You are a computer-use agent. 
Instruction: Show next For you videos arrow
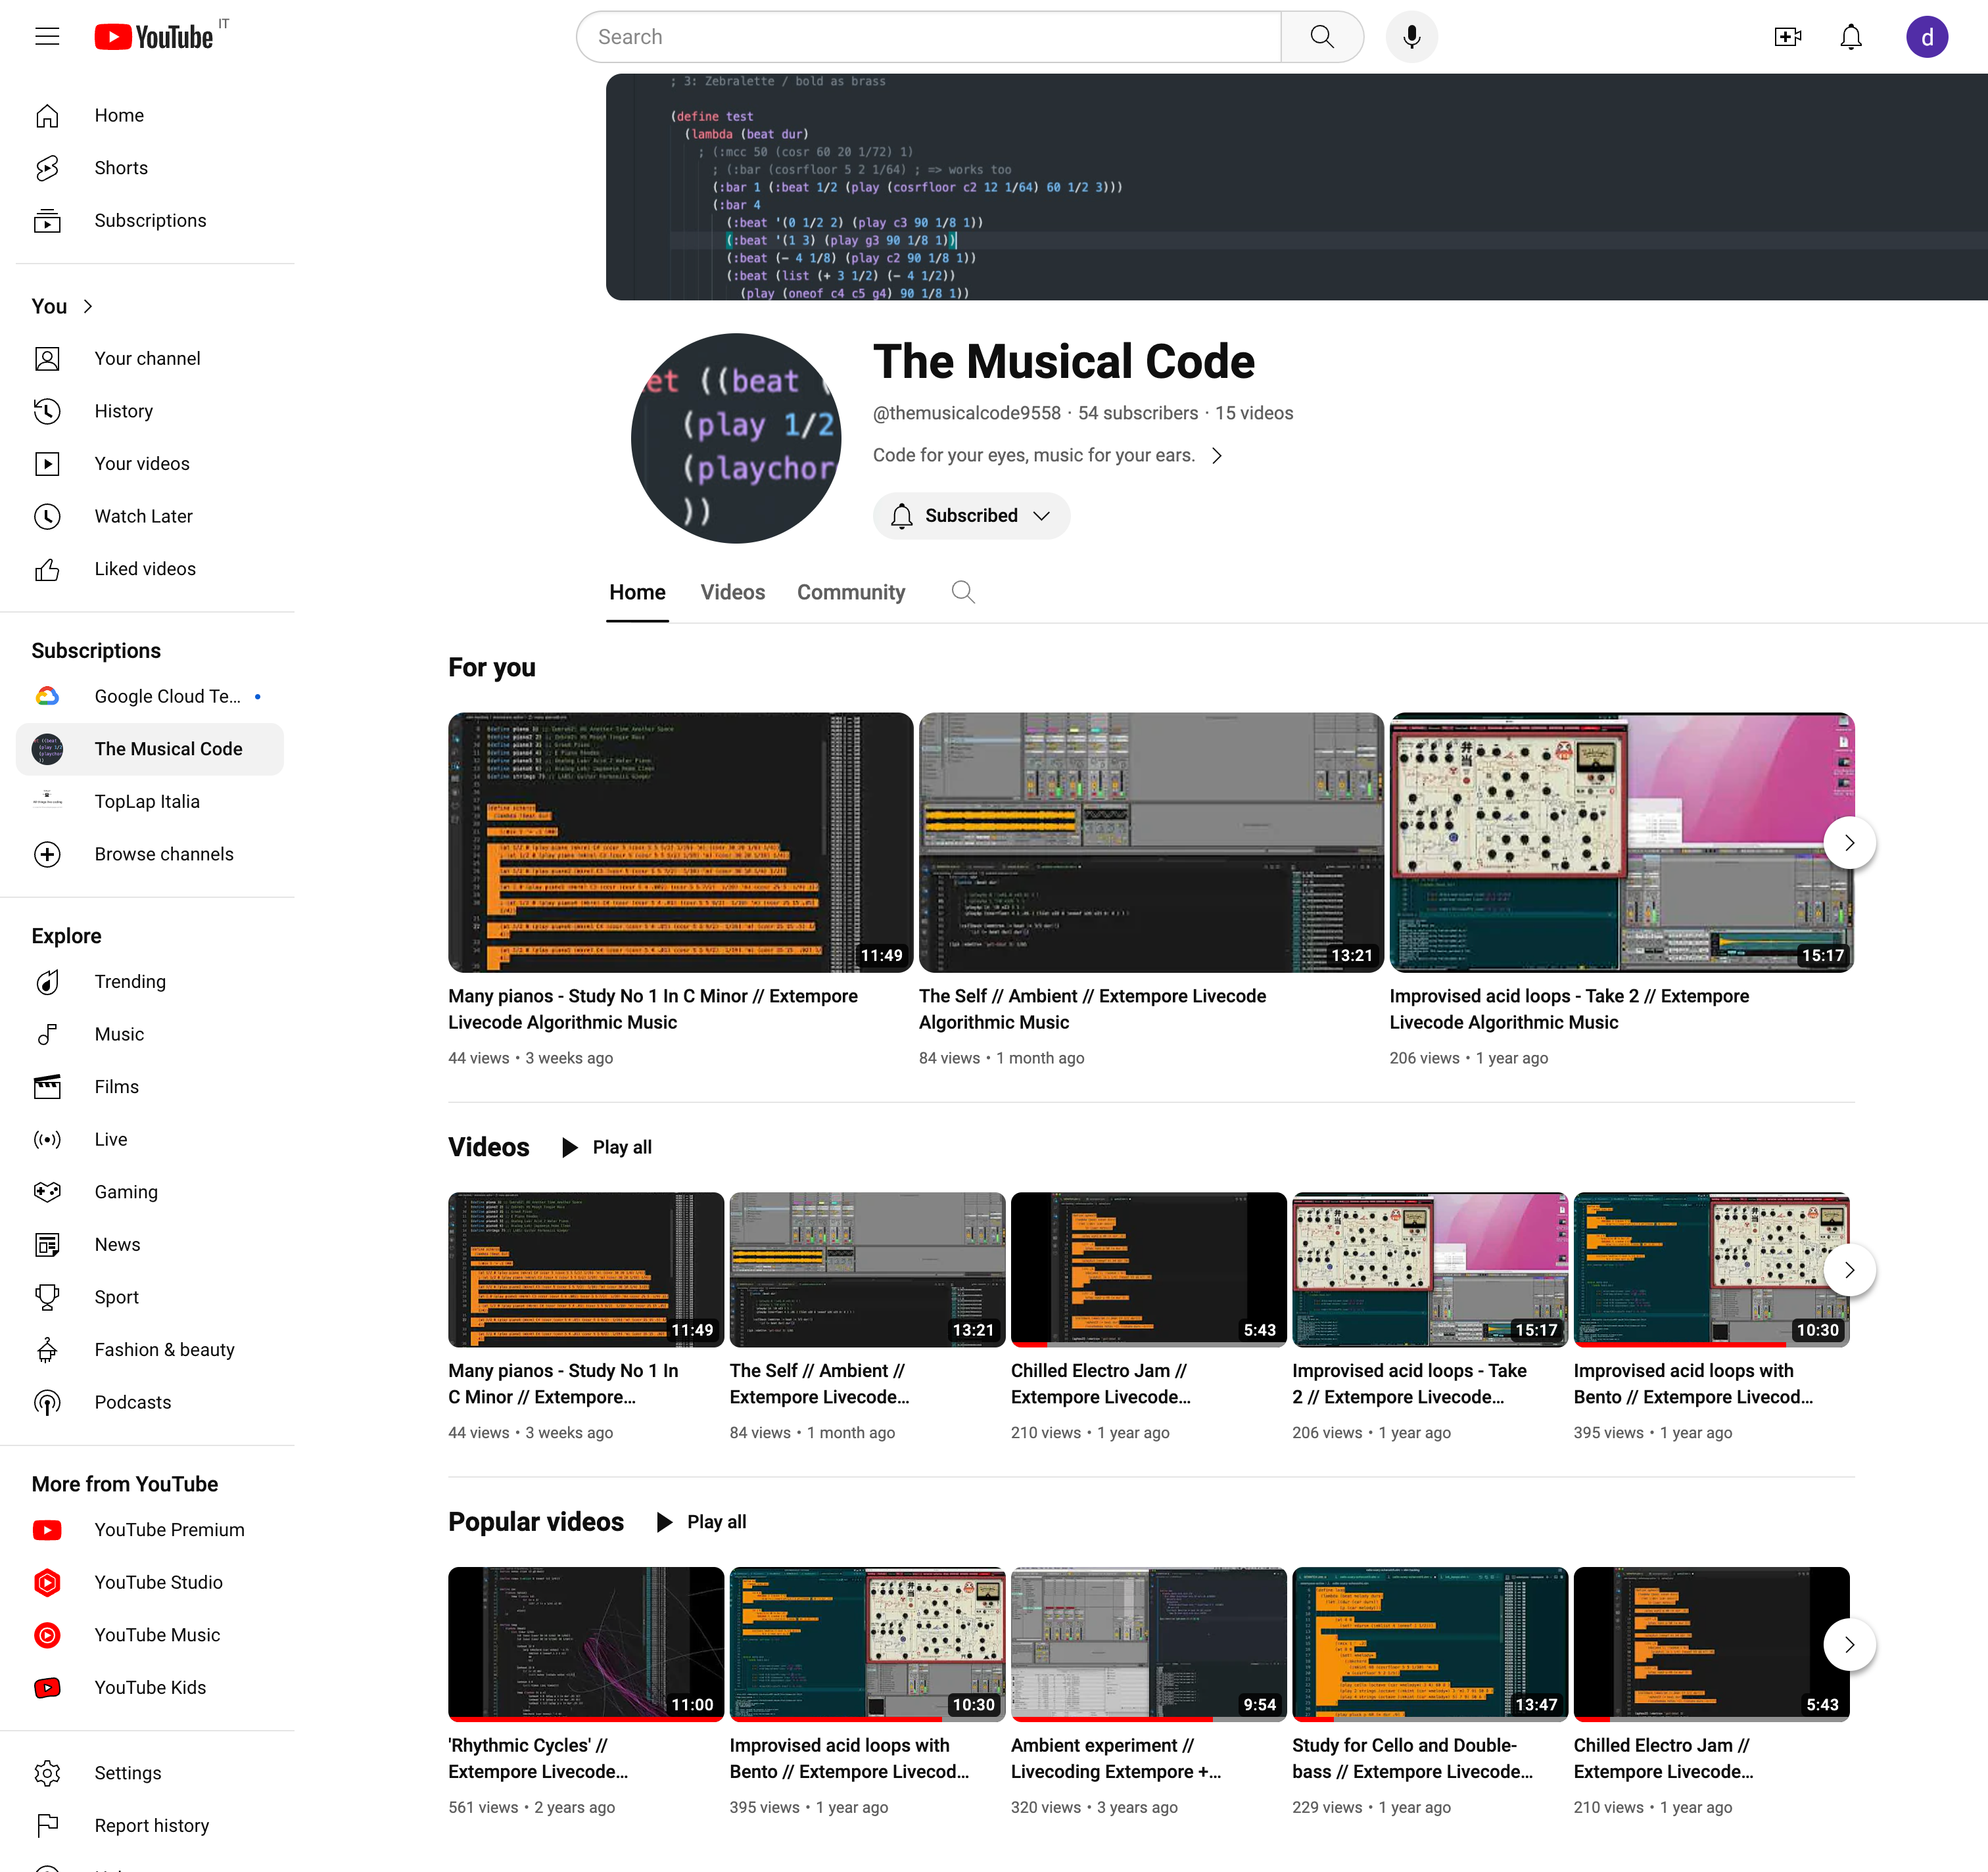tap(1849, 842)
